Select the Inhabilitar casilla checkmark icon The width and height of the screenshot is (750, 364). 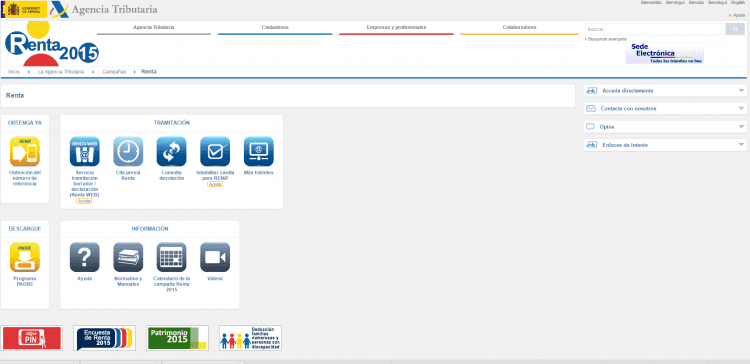point(215,152)
